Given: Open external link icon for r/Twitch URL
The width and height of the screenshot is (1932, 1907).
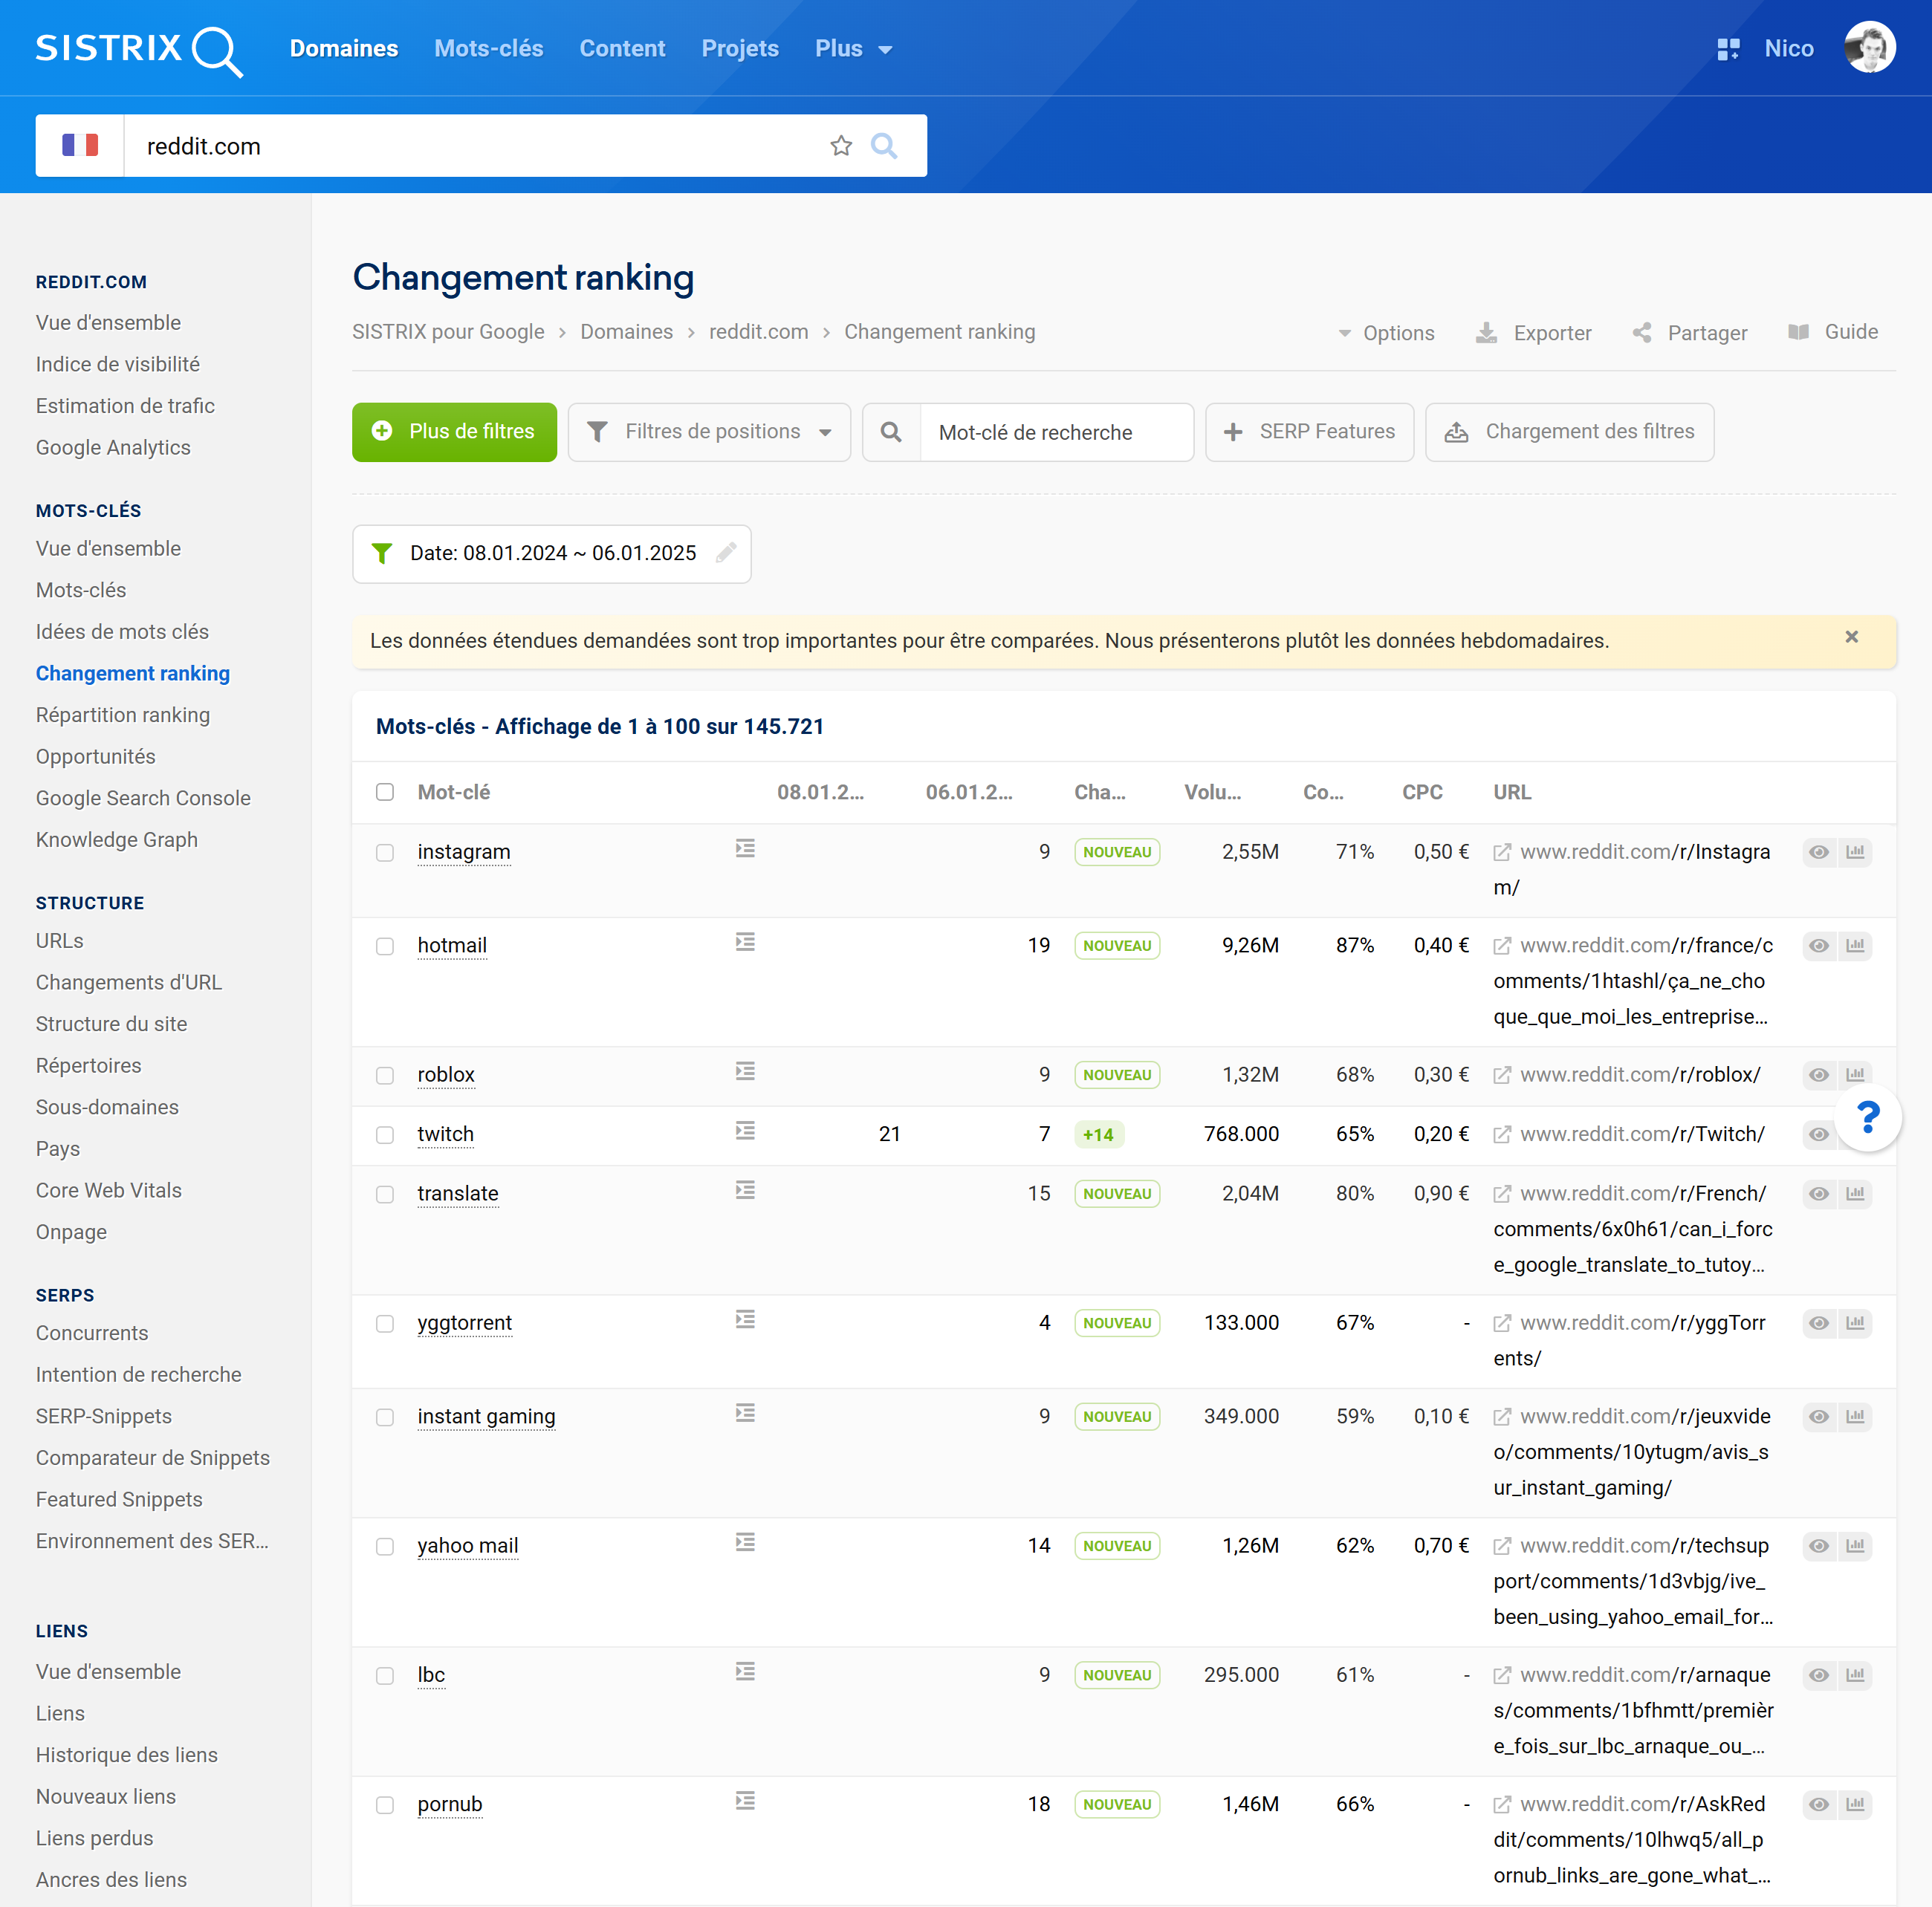Looking at the screenshot, I should pos(1502,1135).
